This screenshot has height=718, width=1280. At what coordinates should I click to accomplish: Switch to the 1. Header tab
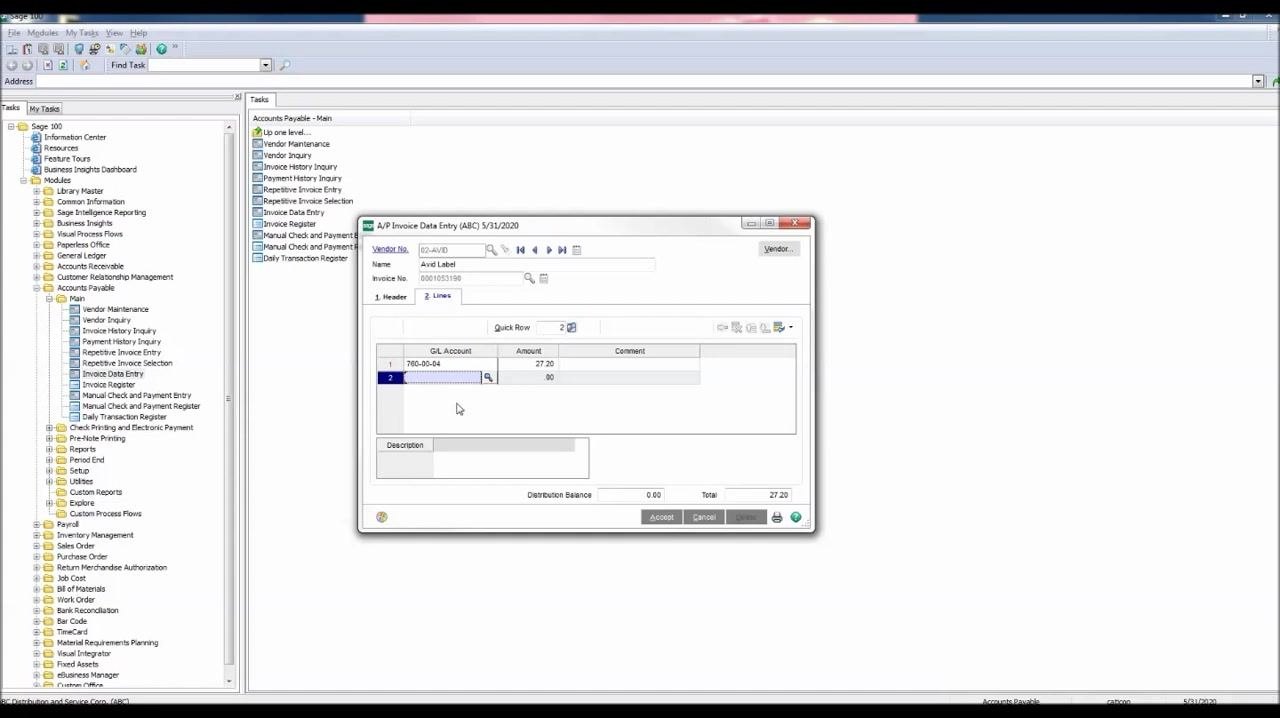391,297
